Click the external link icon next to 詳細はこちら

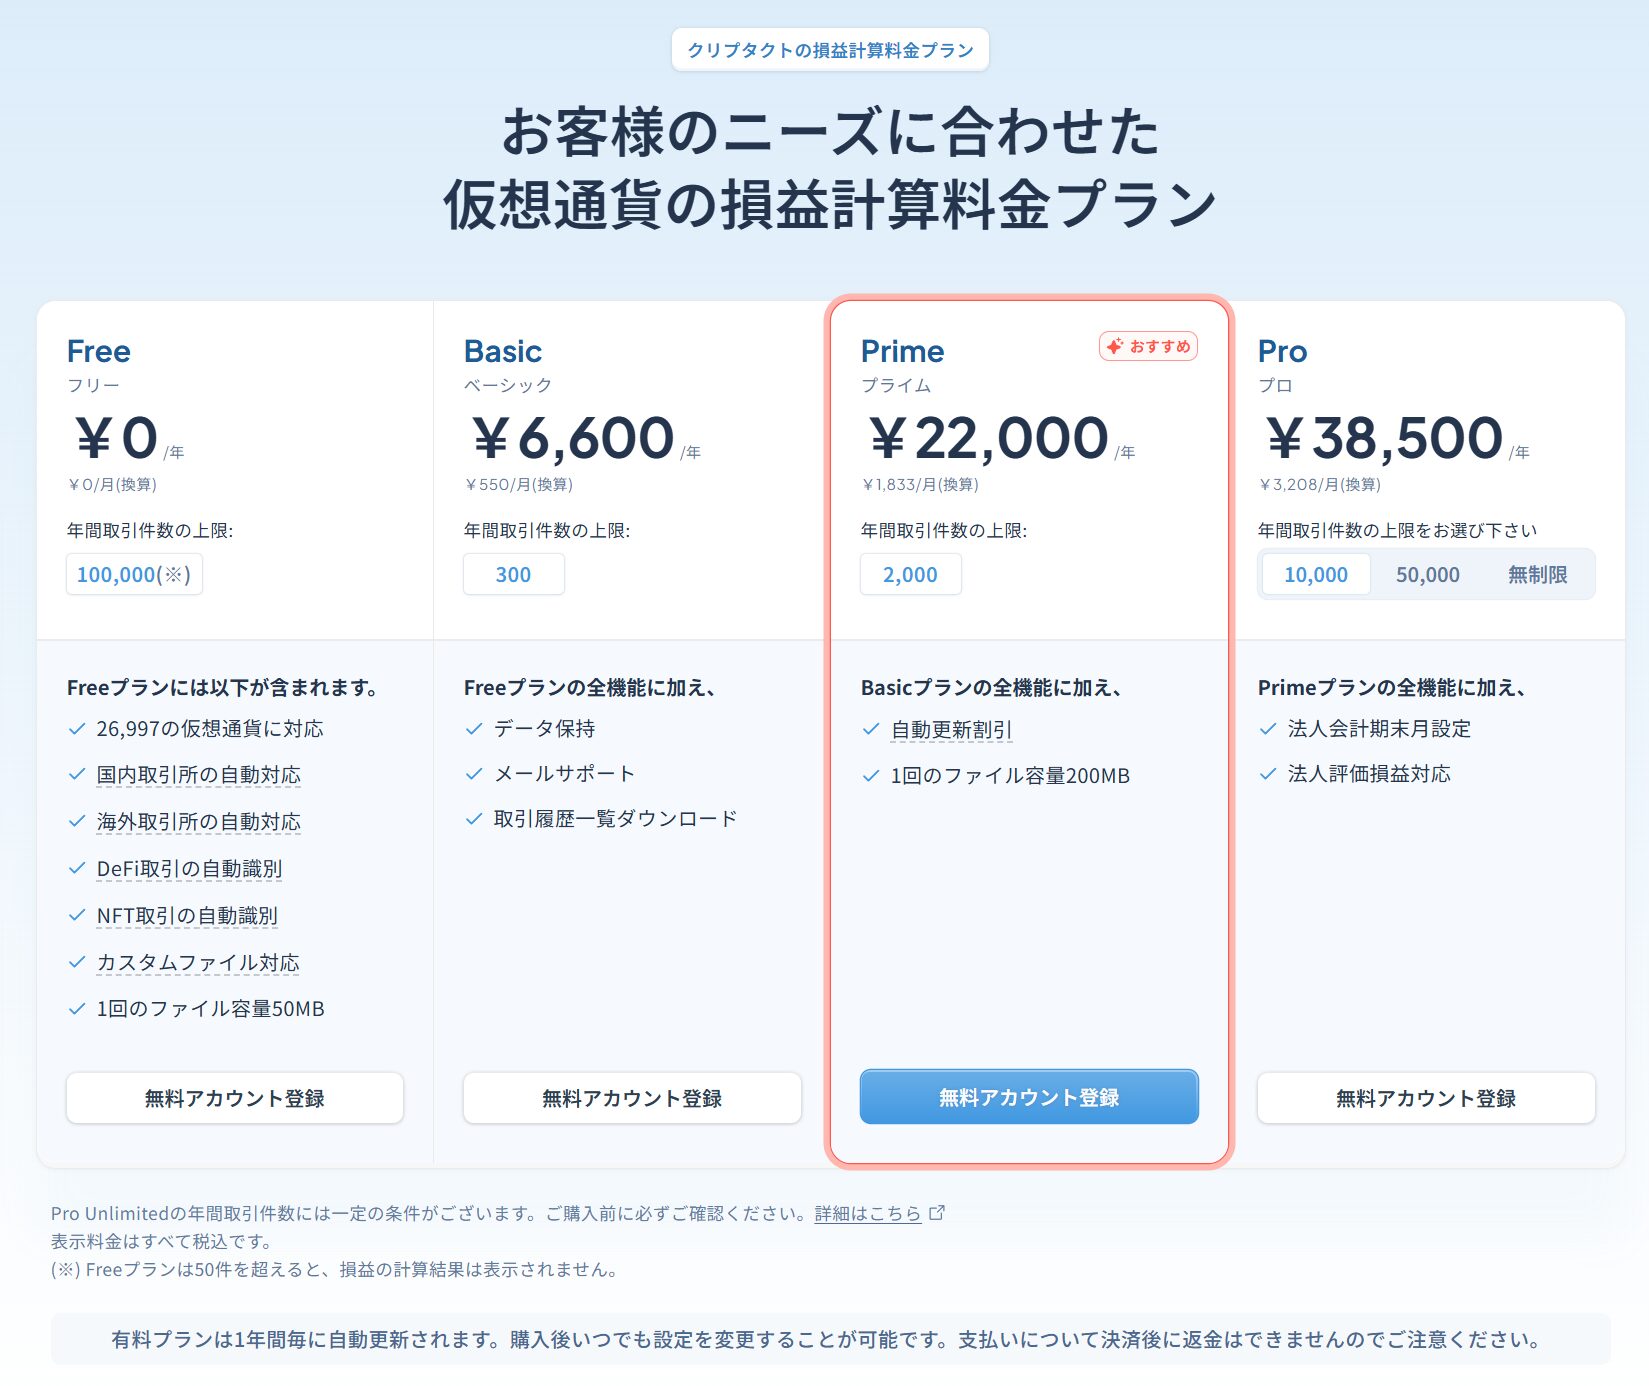click(937, 1213)
